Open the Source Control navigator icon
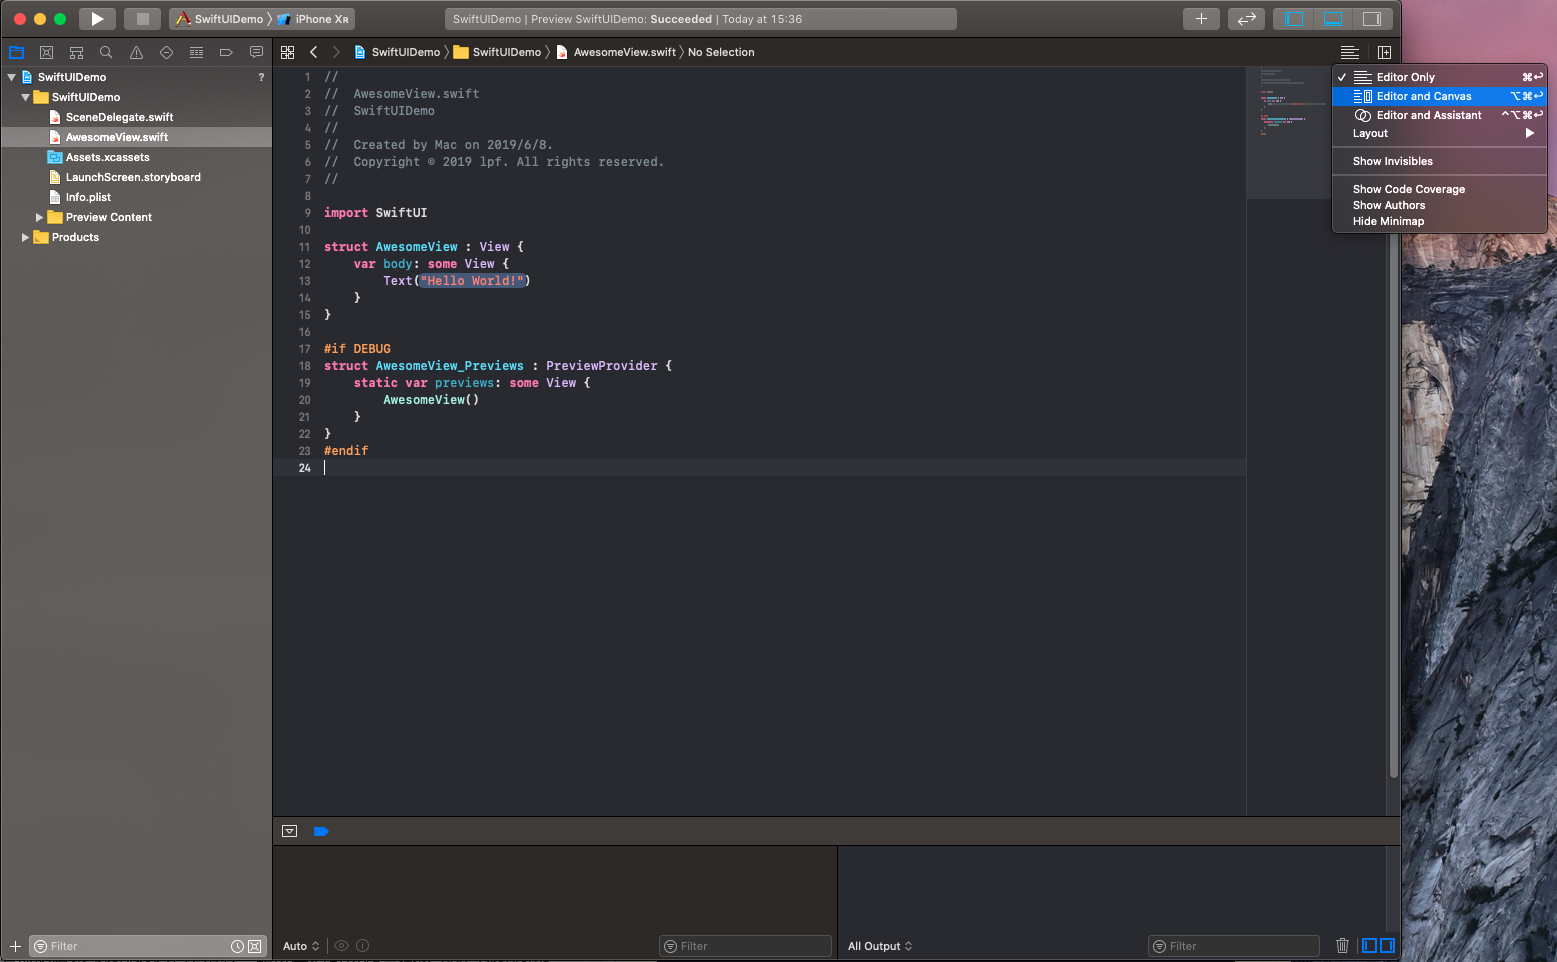Image resolution: width=1557 pixels, height=962 pixels. click(x=46, y=52)
